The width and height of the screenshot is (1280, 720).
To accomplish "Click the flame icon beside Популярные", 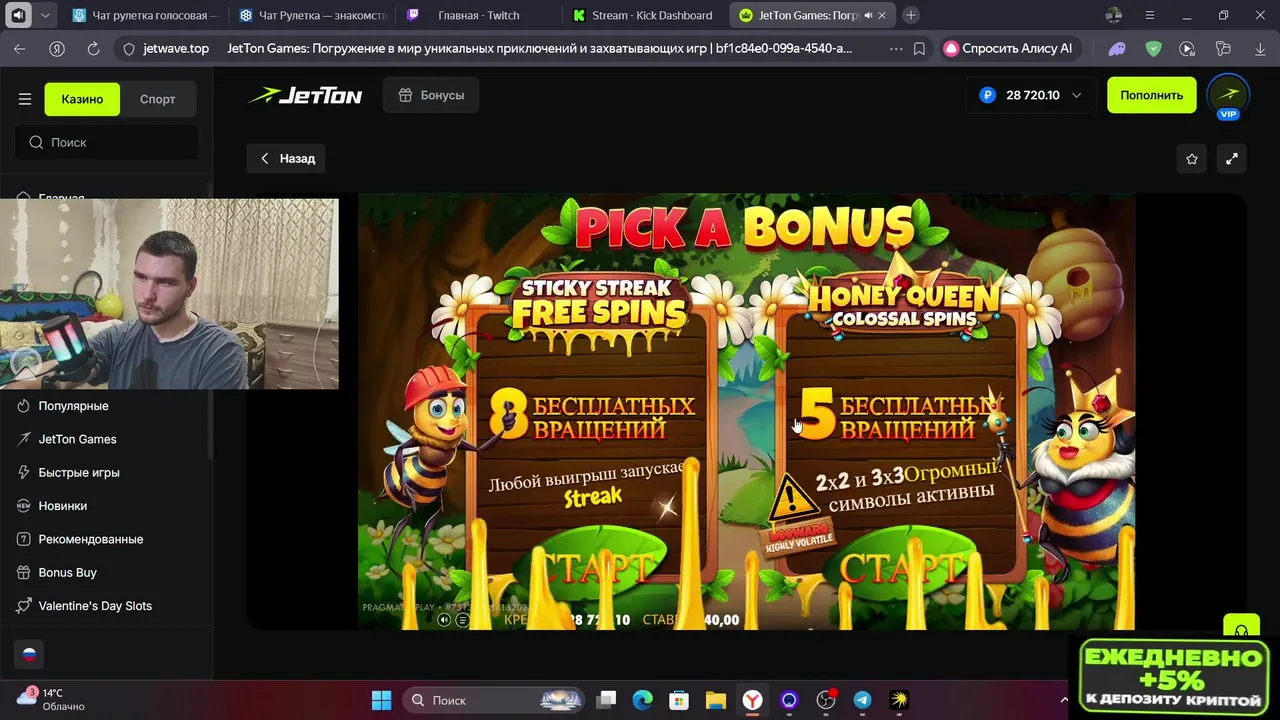I will pyautogui.click(x=24, y=406).
